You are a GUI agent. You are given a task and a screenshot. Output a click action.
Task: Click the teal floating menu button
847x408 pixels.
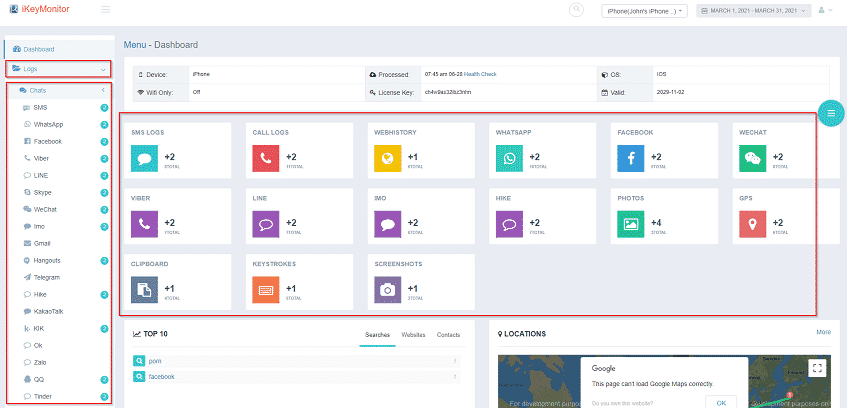tap(831, 113)
